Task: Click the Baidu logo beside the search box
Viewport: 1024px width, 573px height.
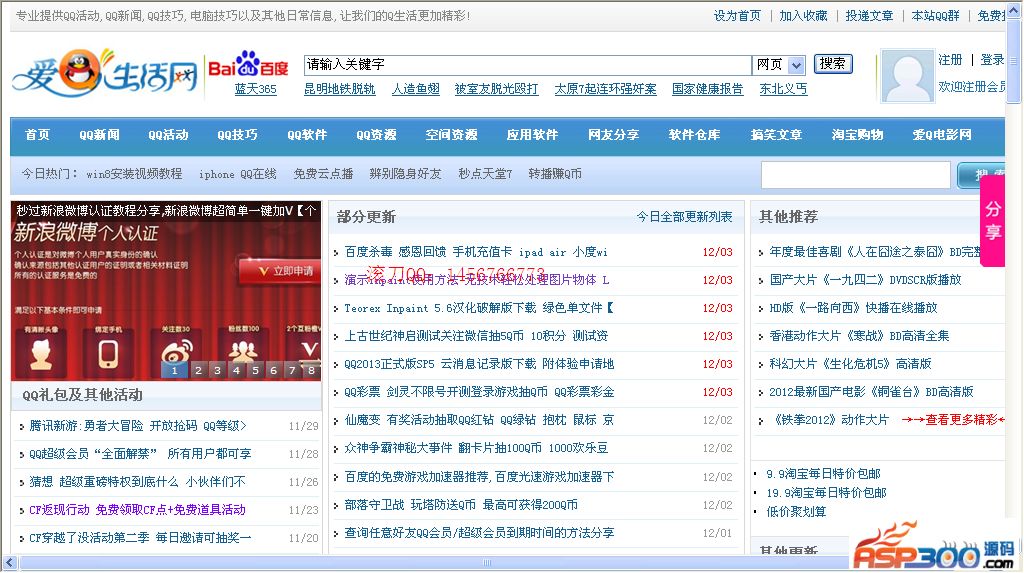Action: pyautogui.click(x=248, y=66)
